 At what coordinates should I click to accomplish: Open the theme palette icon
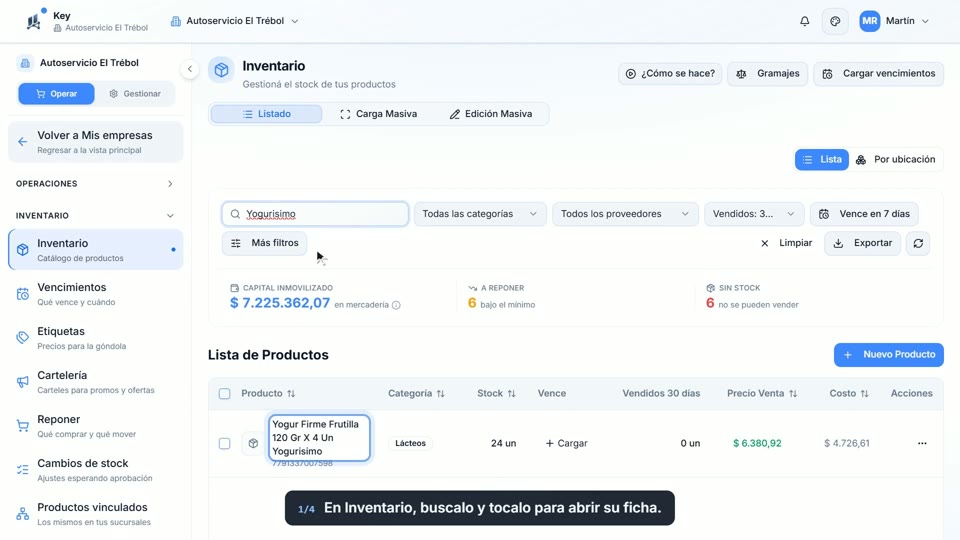835,21
